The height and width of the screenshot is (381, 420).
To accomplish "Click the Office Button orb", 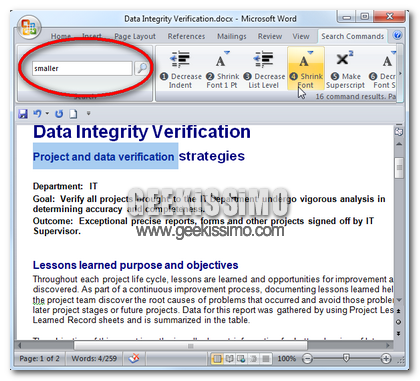I will 29,27.
